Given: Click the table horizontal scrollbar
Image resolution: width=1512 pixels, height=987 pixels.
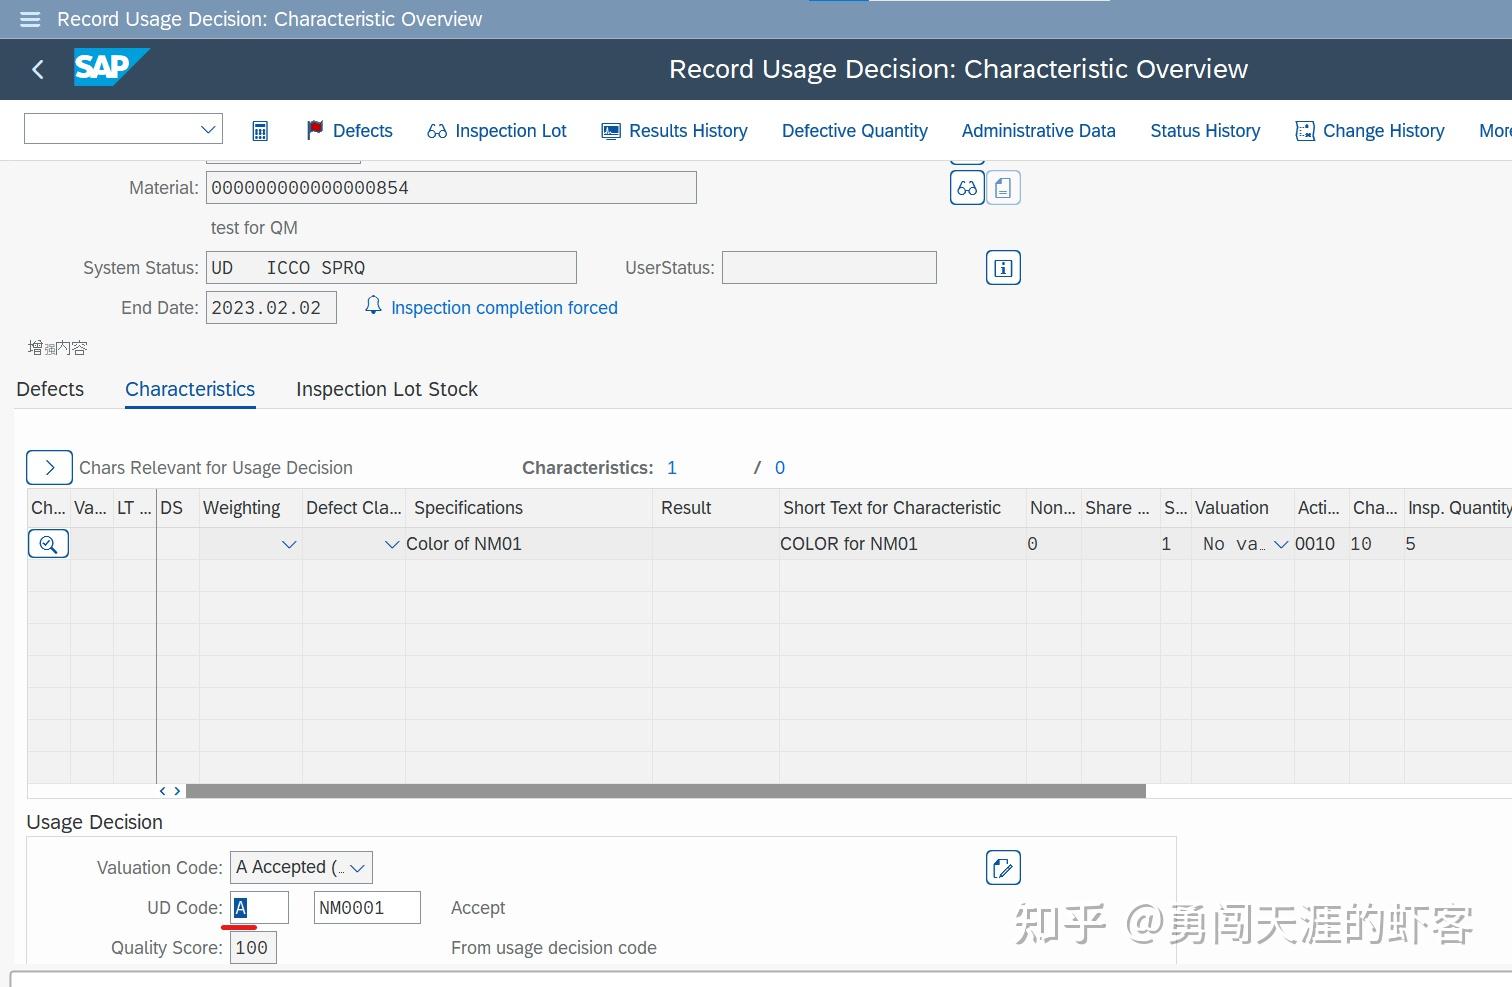Looking at the screenshot, I should click(665, 791).
